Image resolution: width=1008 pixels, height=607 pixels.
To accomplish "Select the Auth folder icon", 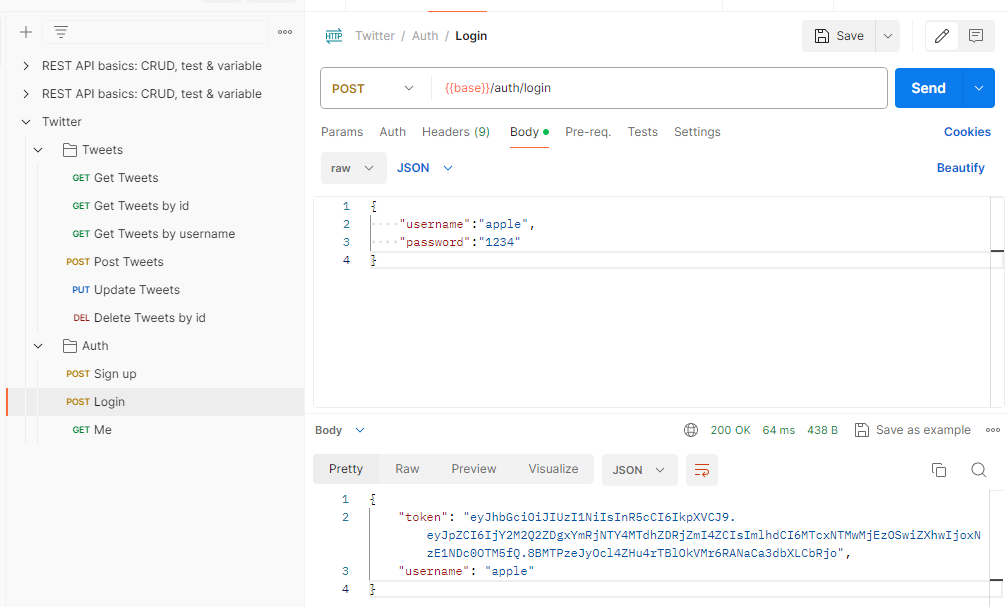I will 70,346.
